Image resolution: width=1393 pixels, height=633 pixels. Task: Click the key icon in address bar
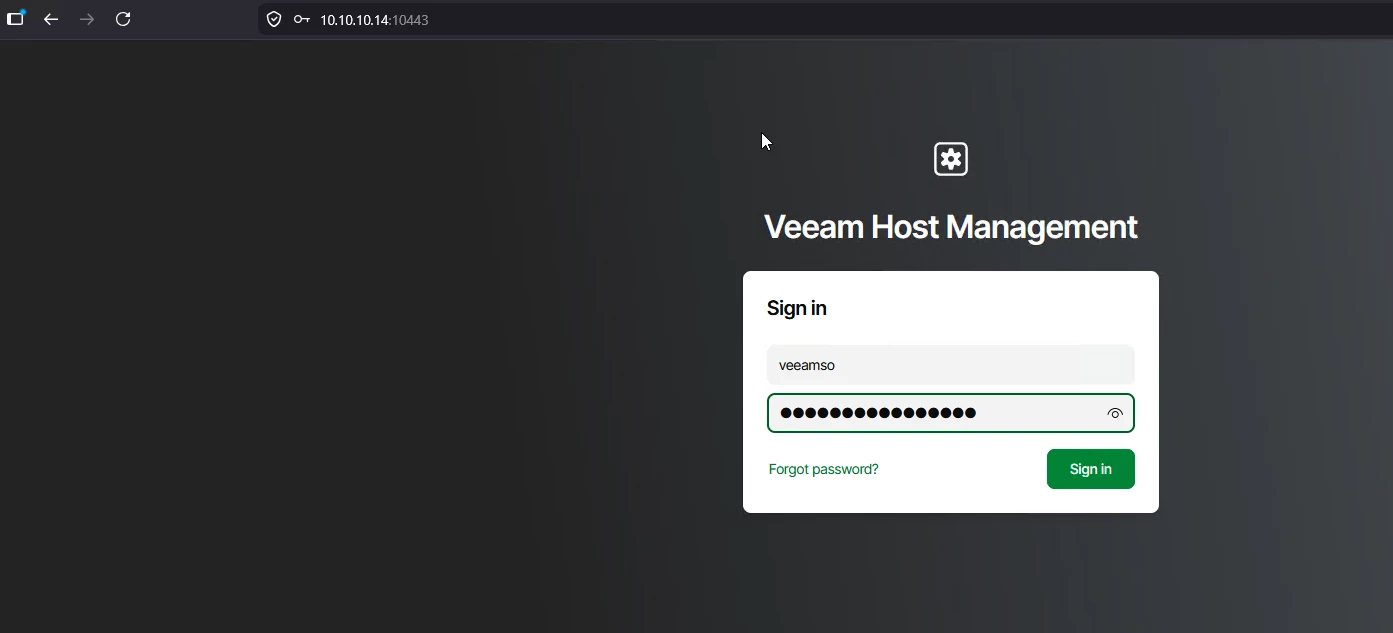301,19
